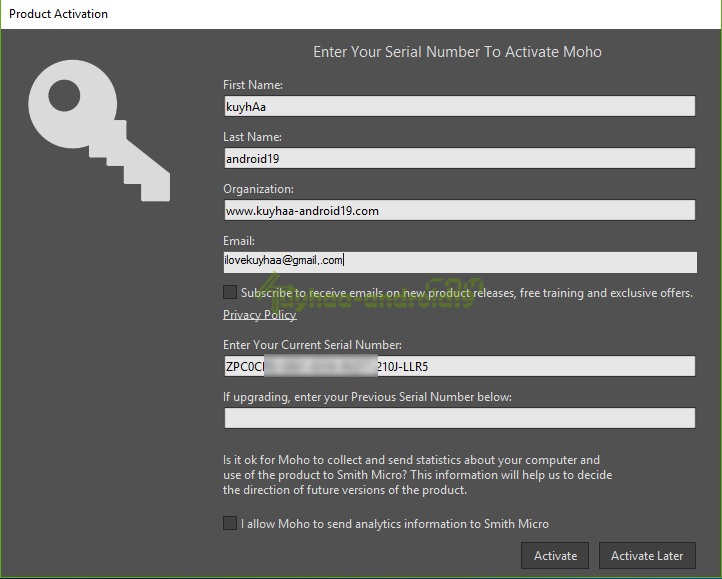The image size is (722, 579).
Task: Click the grey key icon
Action: coord(99,130)
